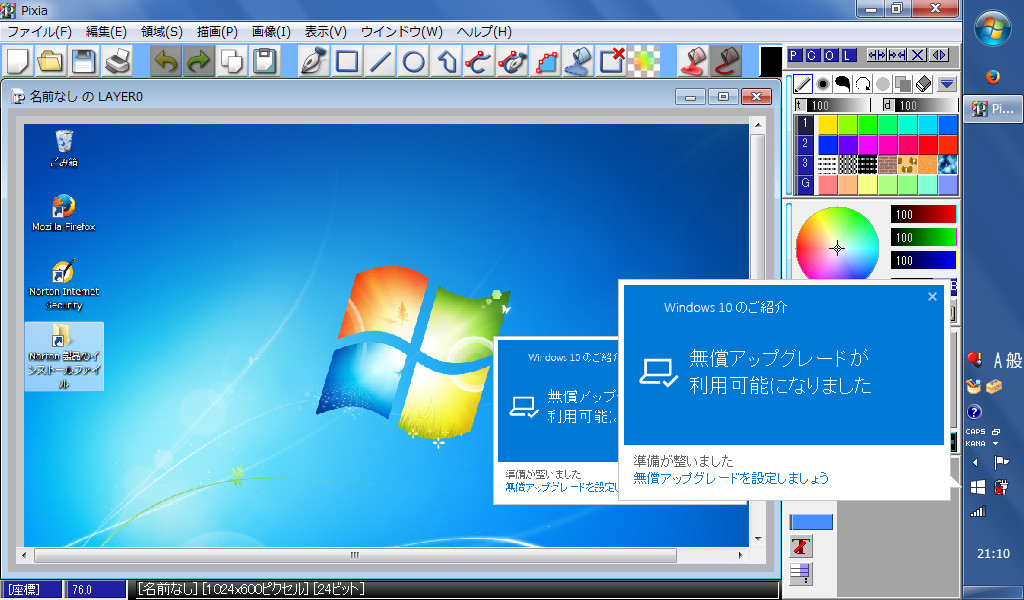Open the 領域(S) menu
This screenshot has height=600, width=1024.
tap(161, 31)
